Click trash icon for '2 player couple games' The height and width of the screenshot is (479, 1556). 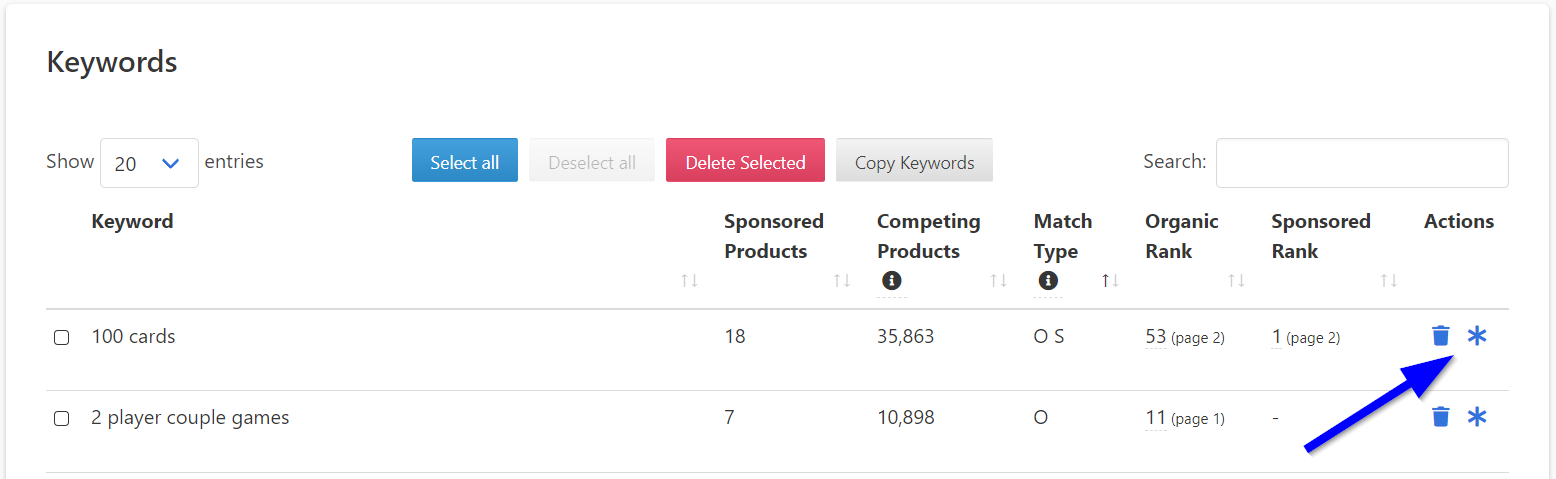click(1440, 417)
